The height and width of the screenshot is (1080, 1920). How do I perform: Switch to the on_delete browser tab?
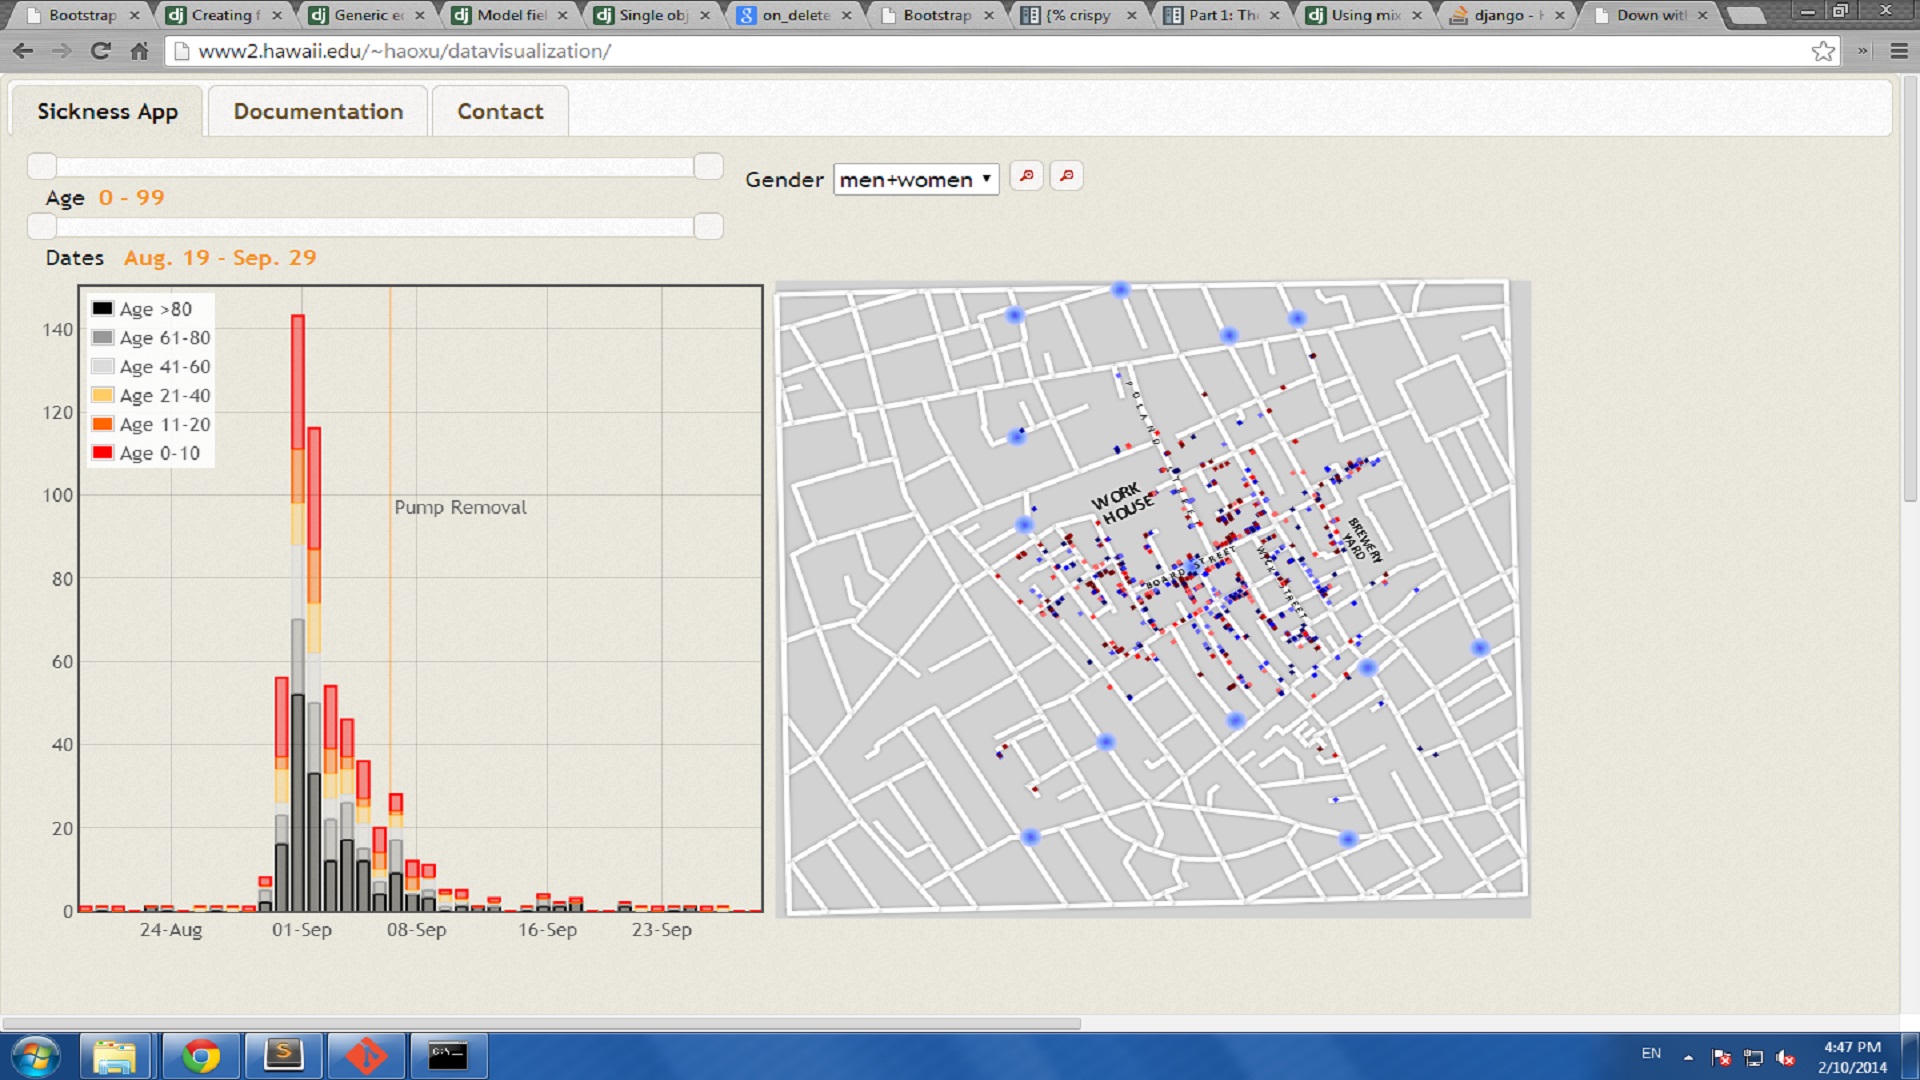click(796, 15)
